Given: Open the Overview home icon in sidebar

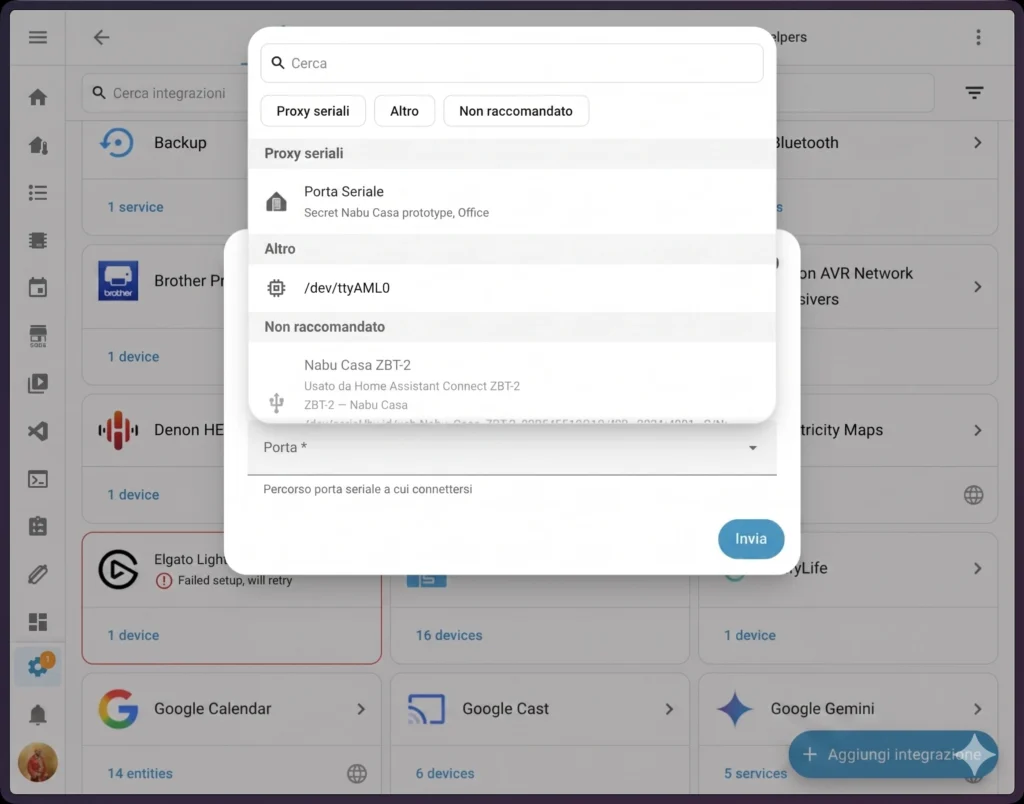Looking at the screenshot, I should coord(38,97).
